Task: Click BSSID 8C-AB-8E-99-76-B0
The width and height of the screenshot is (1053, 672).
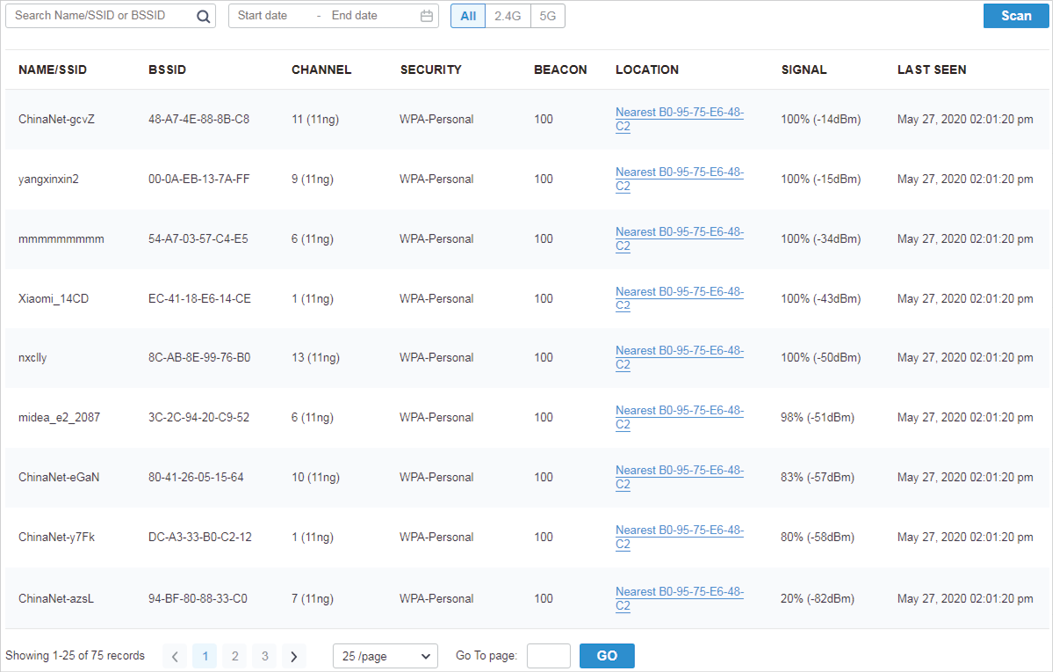Action: pos(199,358)
